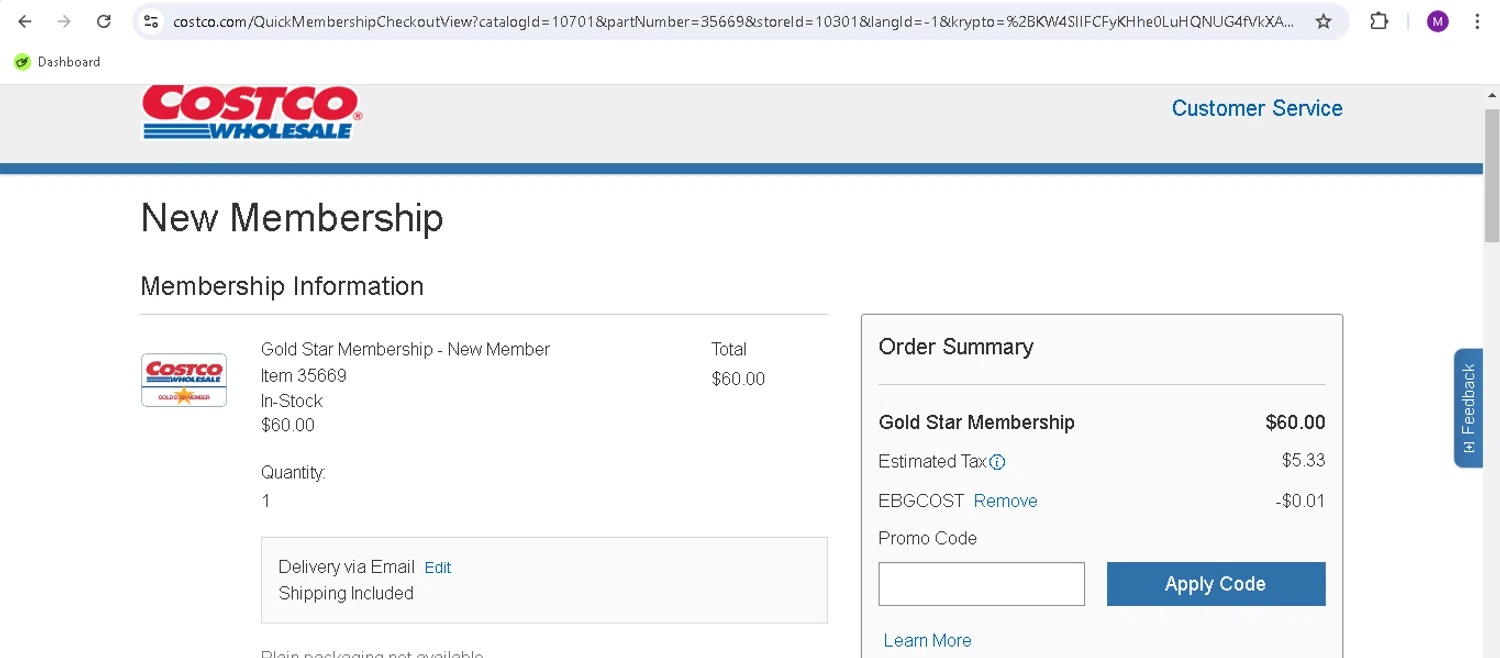Select the 'Gold Star Membership - New Member' text
This screenshot has height=658, width=1500.
[405, 349]
